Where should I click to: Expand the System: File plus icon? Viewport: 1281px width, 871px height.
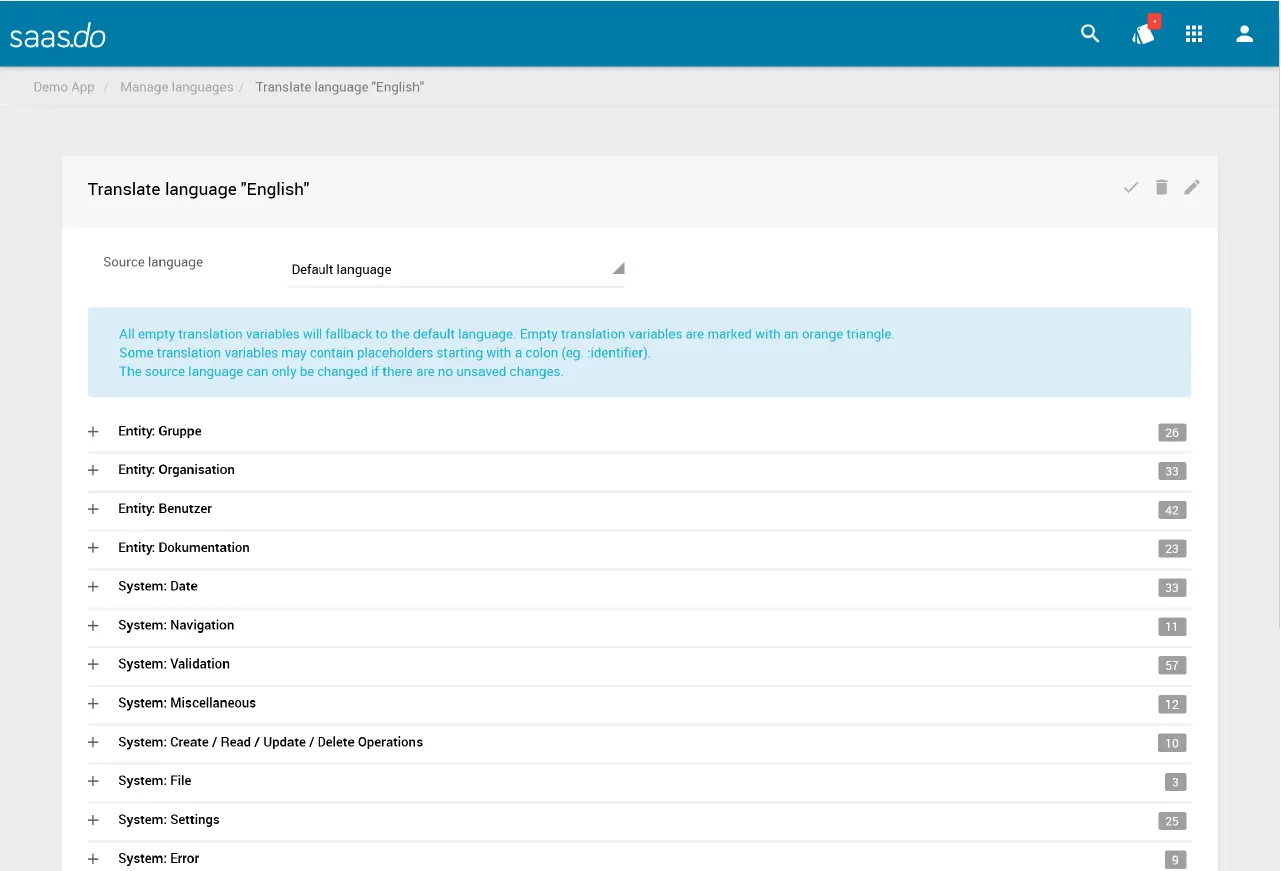pos(93,781)
